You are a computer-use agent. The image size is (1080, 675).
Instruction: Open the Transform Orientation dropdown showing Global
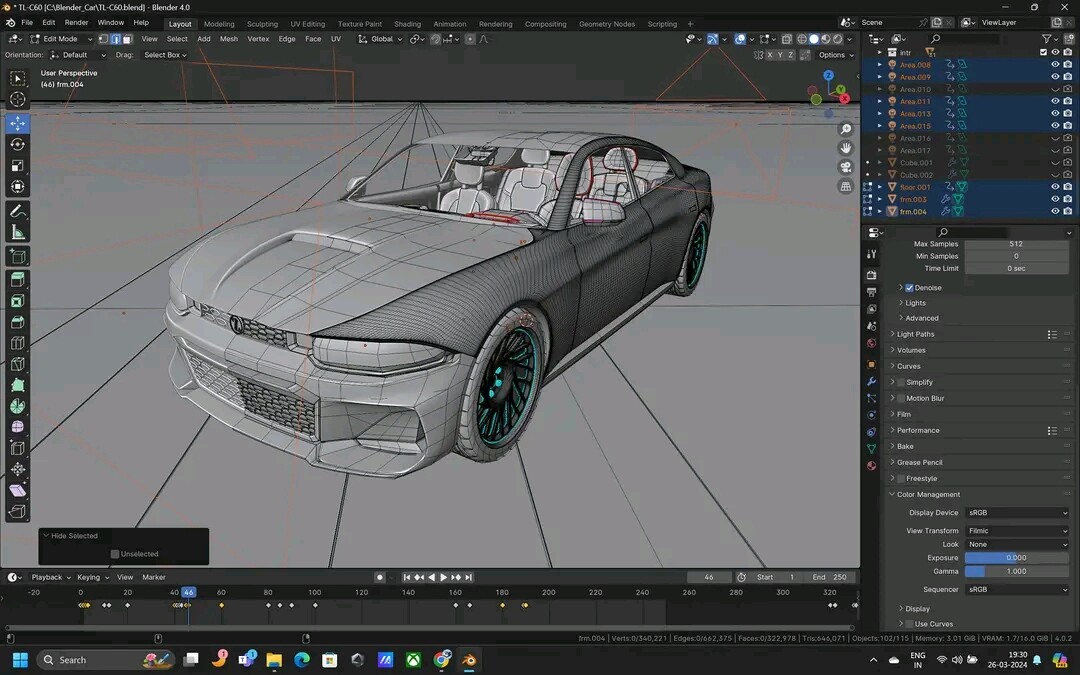(383, 39)
